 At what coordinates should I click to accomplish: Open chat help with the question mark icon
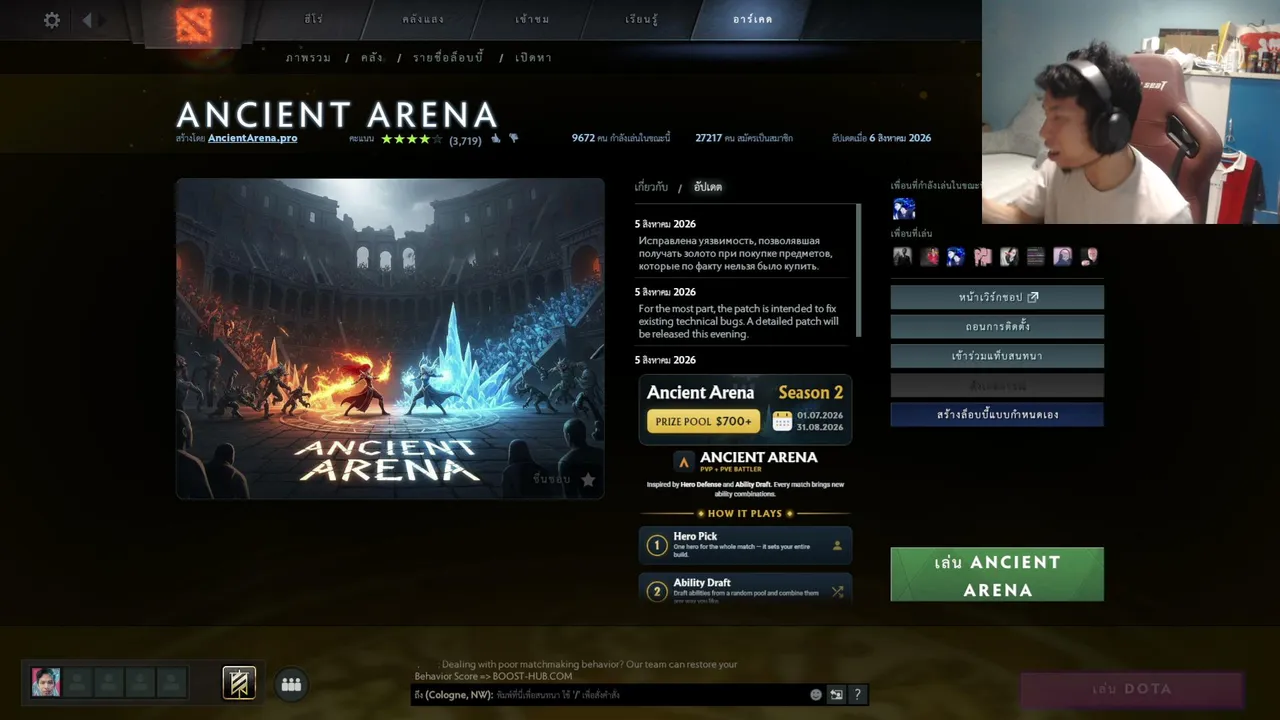pyautogui.click(x=858, y=695)
